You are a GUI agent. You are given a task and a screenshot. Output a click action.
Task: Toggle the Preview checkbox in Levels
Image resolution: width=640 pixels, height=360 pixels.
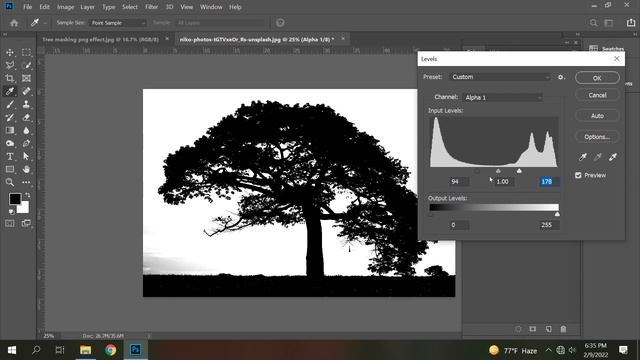pyautogui.click(x=578, y=175)
